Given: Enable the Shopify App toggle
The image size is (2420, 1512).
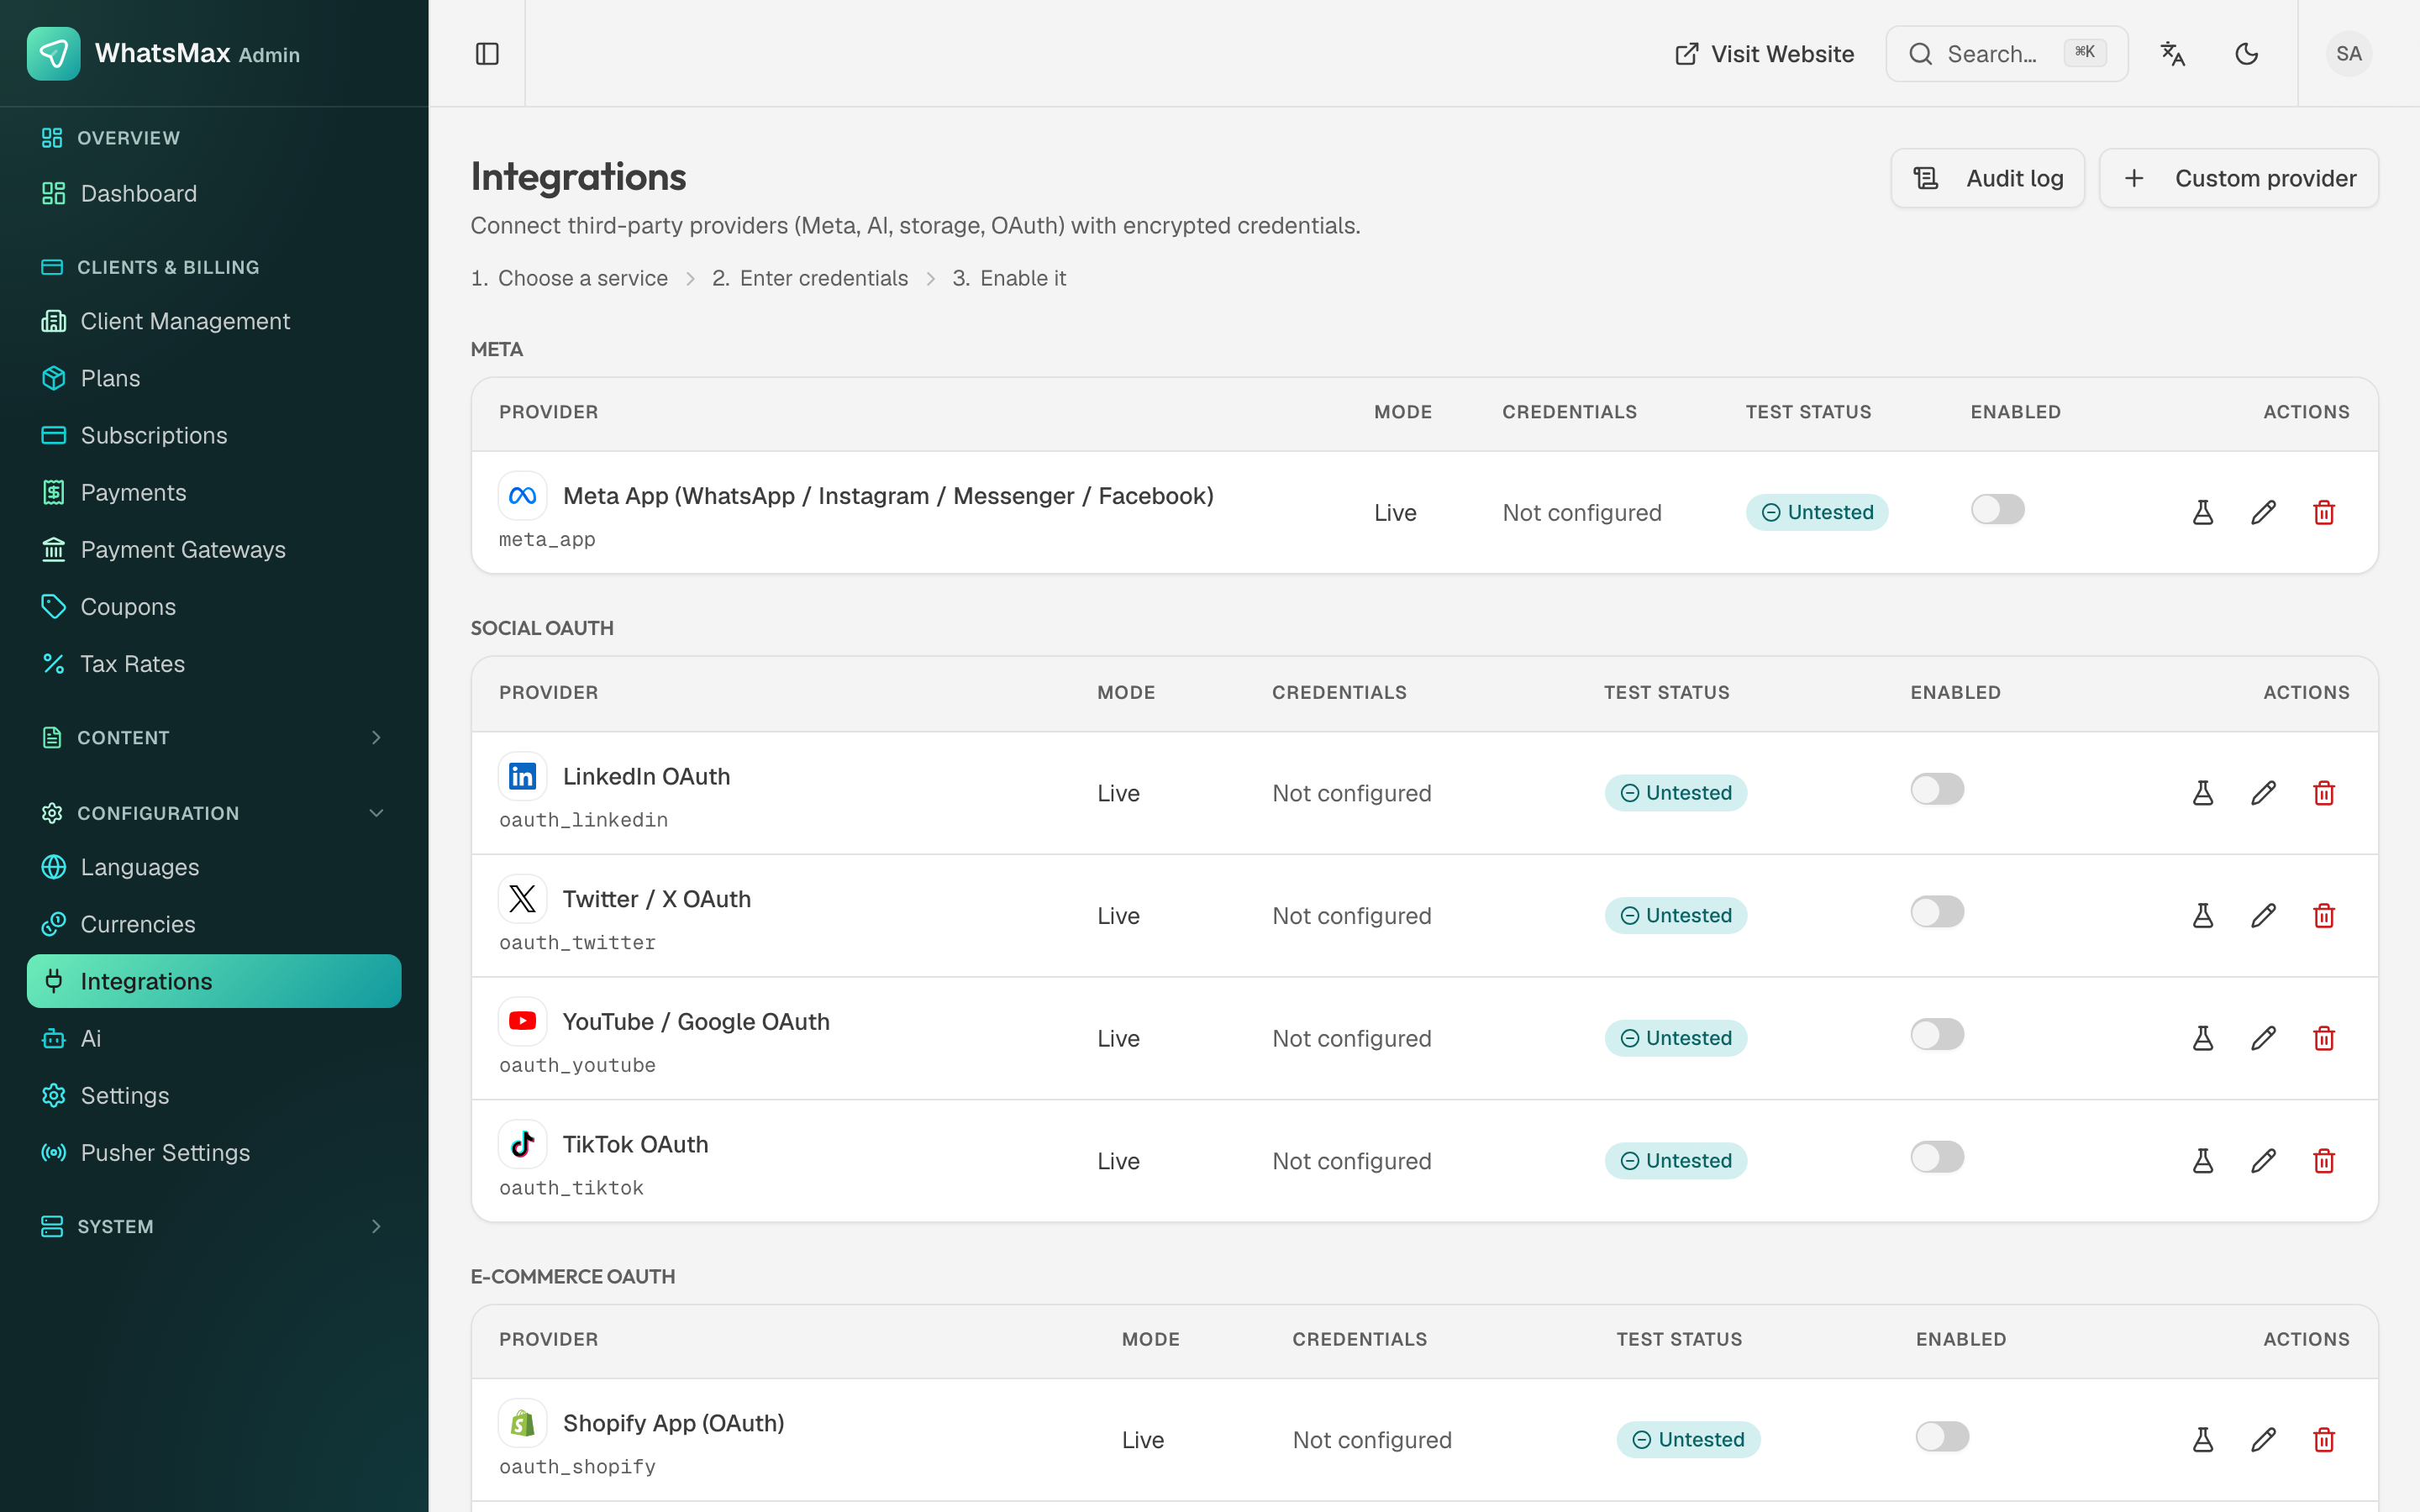Looking at the screenshot, I should [x=1942, y=1436].
